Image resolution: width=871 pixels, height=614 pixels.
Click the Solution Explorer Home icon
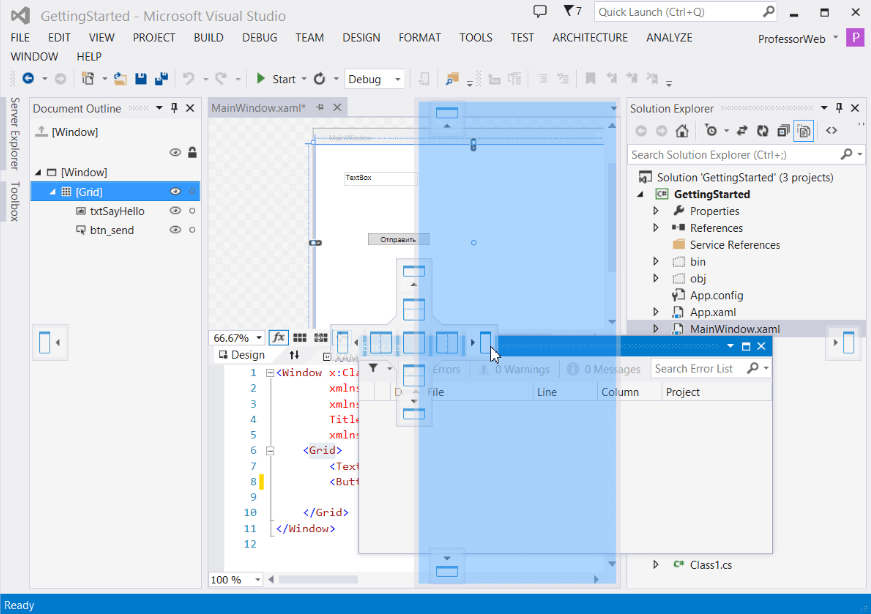[682, 131]
